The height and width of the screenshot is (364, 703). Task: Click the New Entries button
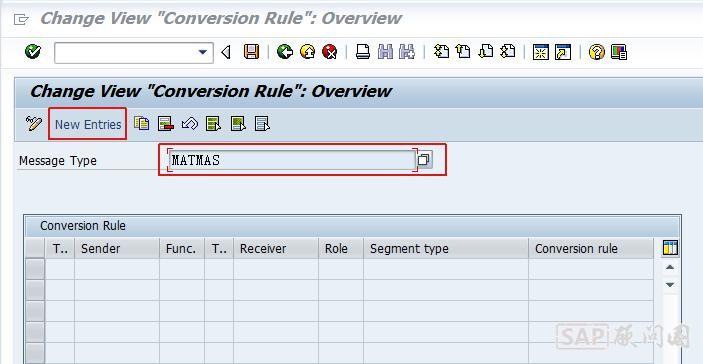[88, 124]
